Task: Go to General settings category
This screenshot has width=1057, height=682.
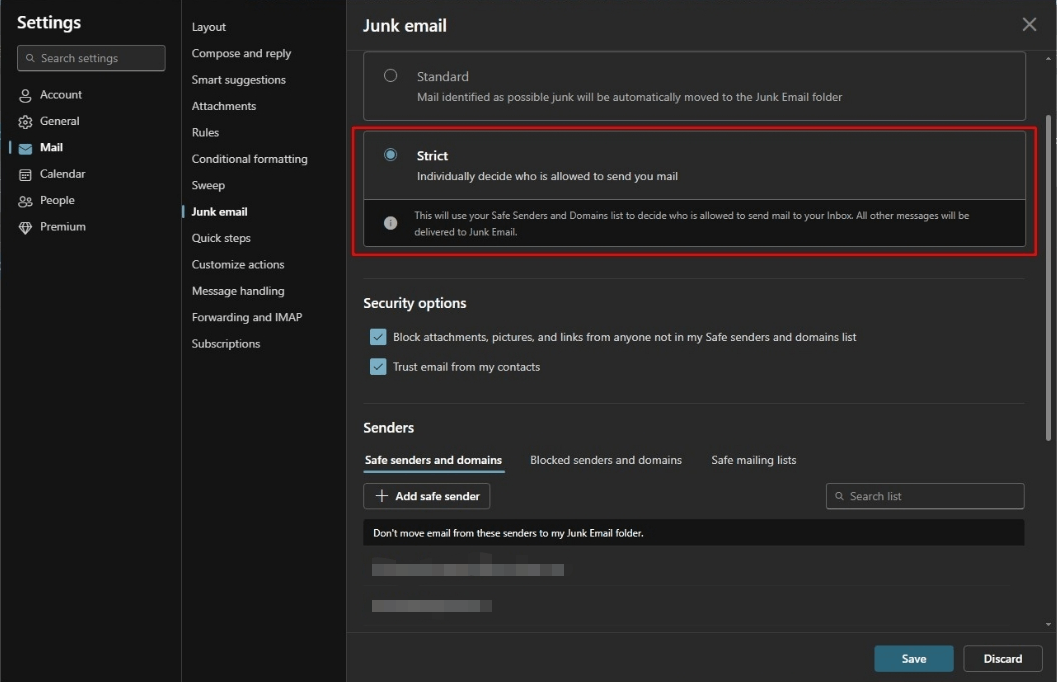Action: click(59, 121)
